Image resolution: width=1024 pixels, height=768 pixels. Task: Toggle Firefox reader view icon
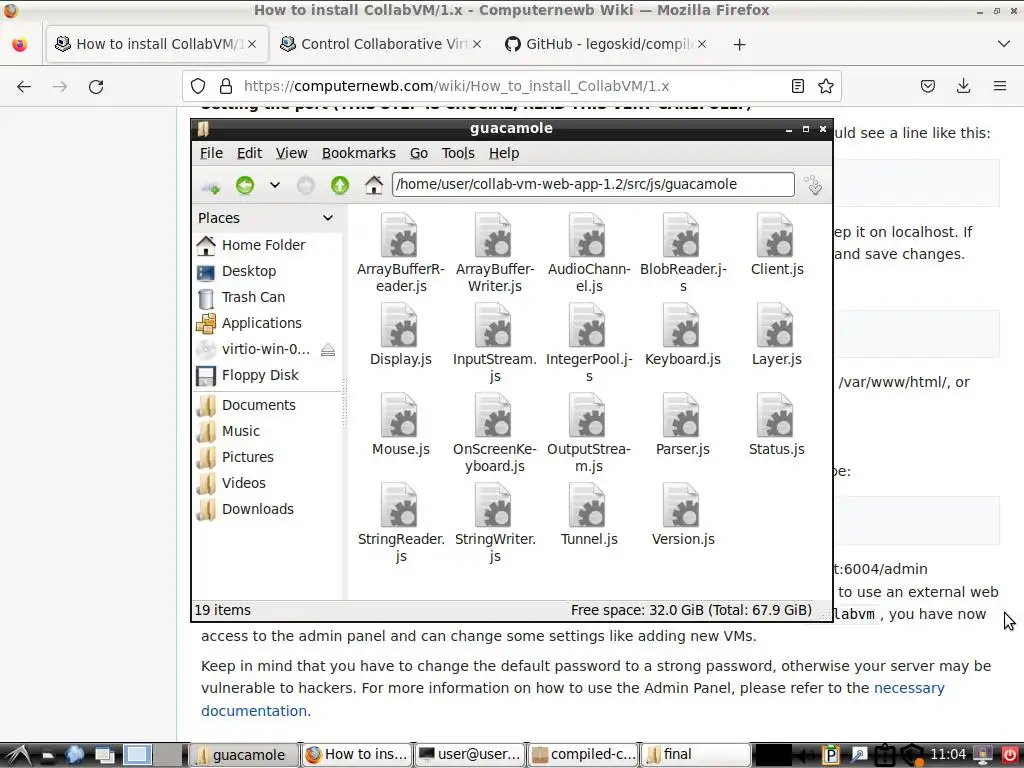pos(797,86)
